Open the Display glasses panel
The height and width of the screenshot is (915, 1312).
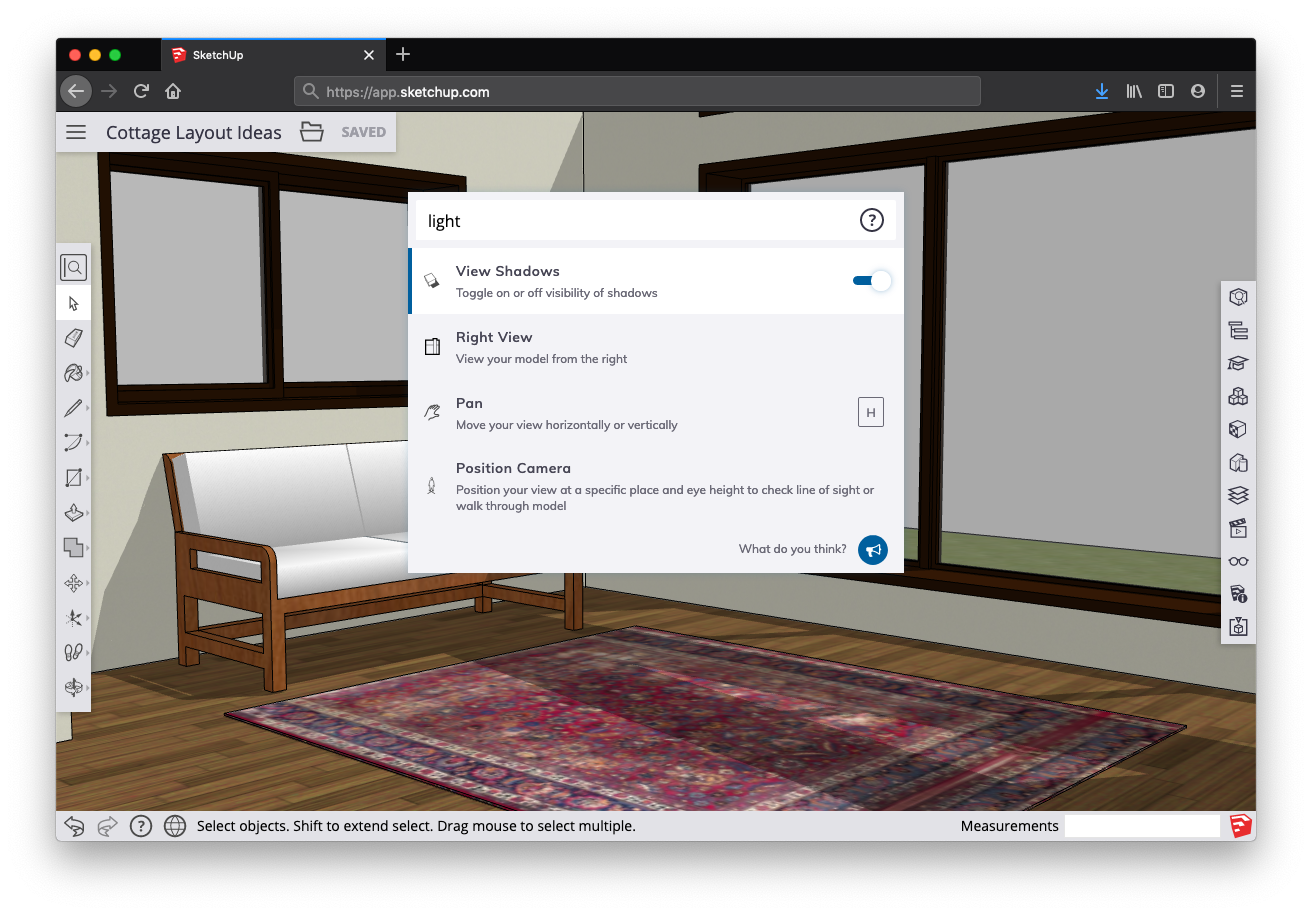[x=1238, y=561]
